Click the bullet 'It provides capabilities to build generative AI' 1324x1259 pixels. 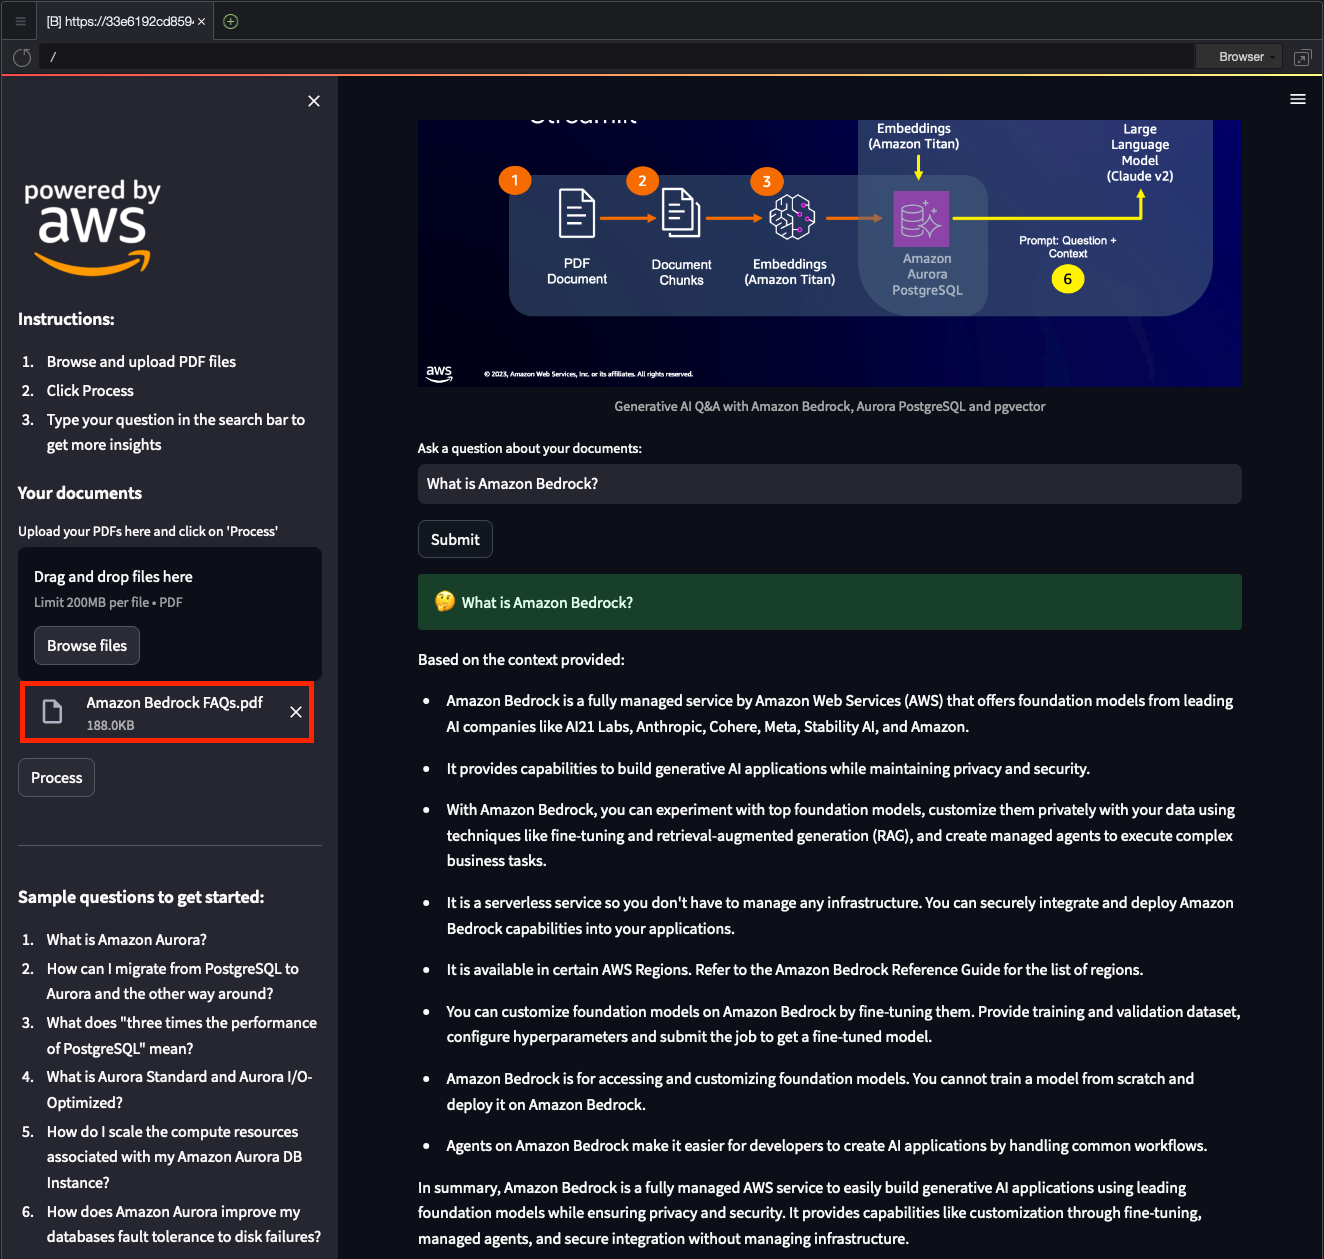pos(768,769)
